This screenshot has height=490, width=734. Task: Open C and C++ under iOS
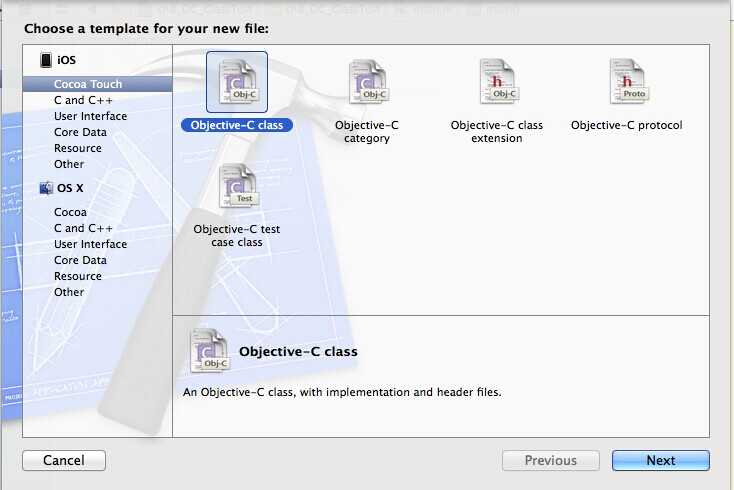(83, 100)
